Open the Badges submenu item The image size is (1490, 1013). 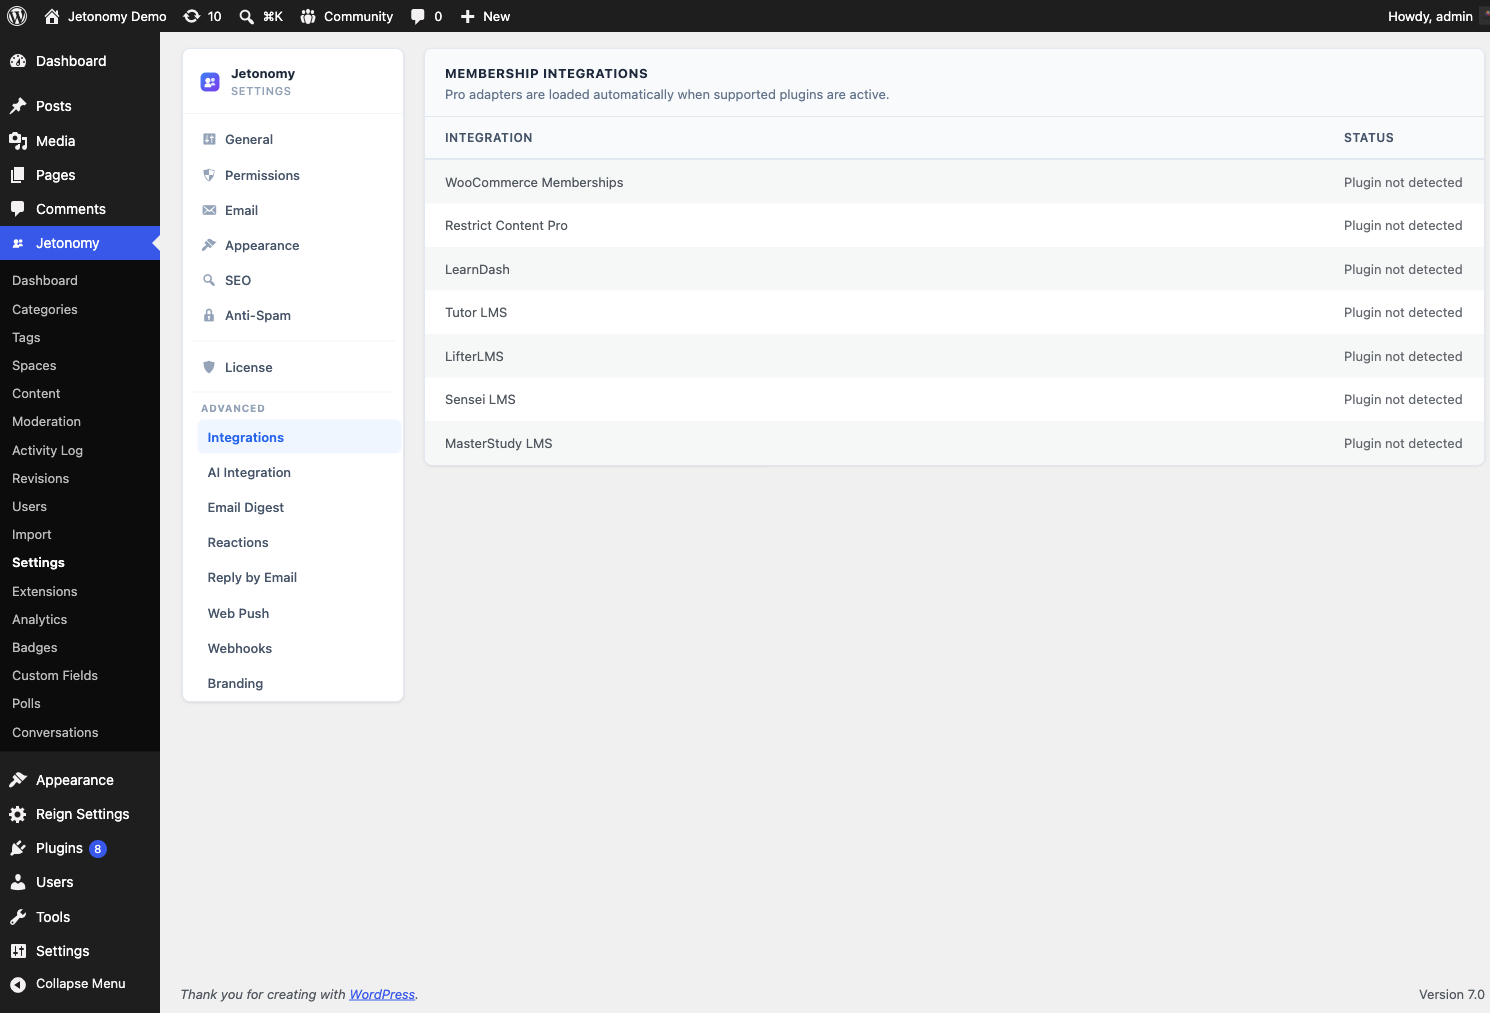[x=34, y=647]
